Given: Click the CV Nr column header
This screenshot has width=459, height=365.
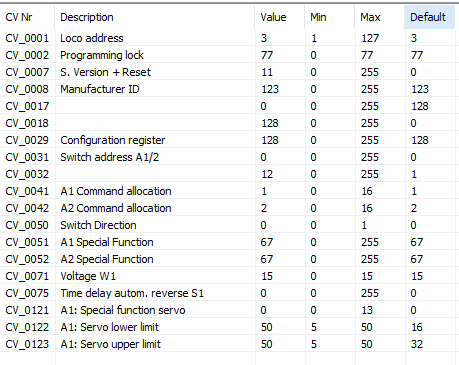Looking at the screenshot, I should (x=27, y=17).
